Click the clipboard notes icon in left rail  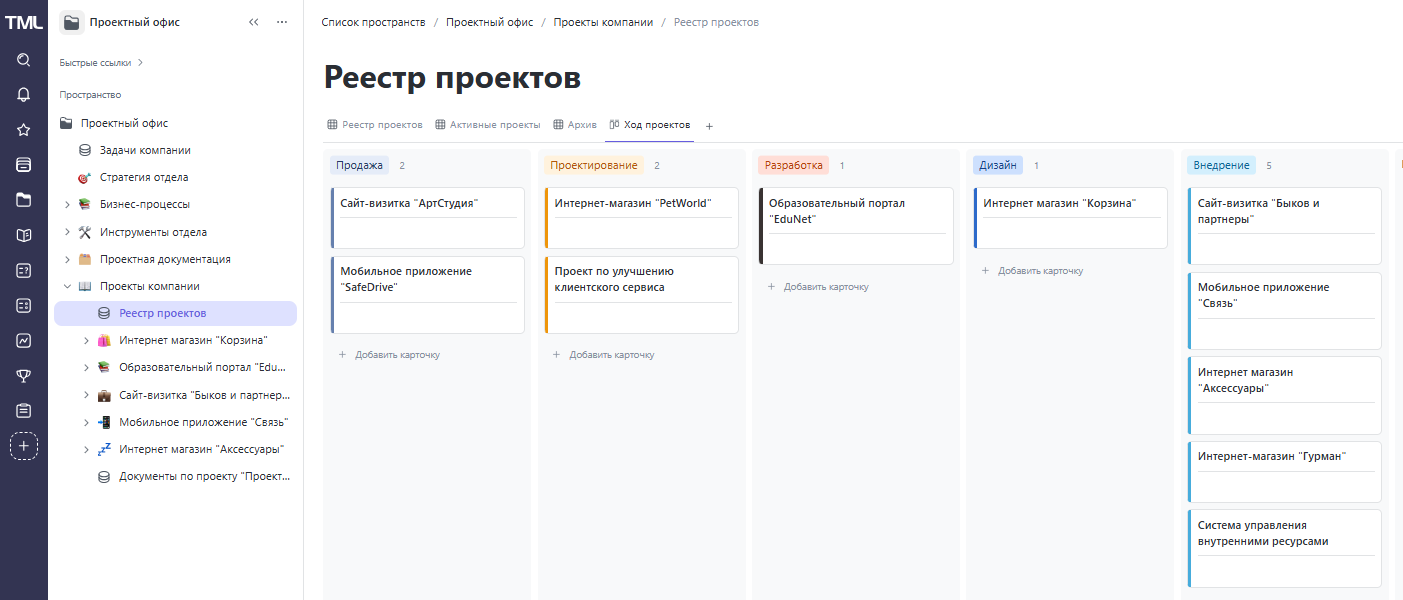click(x=23, y=410)
